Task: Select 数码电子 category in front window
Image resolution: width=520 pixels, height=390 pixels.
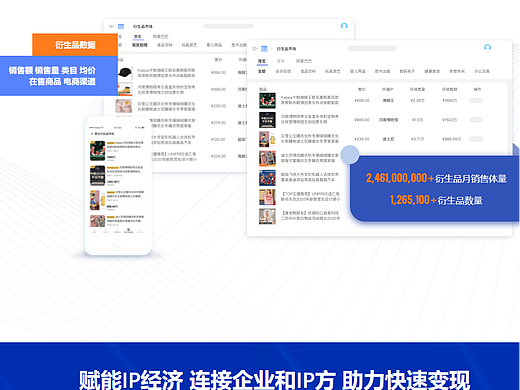Action: pos(407,71)
